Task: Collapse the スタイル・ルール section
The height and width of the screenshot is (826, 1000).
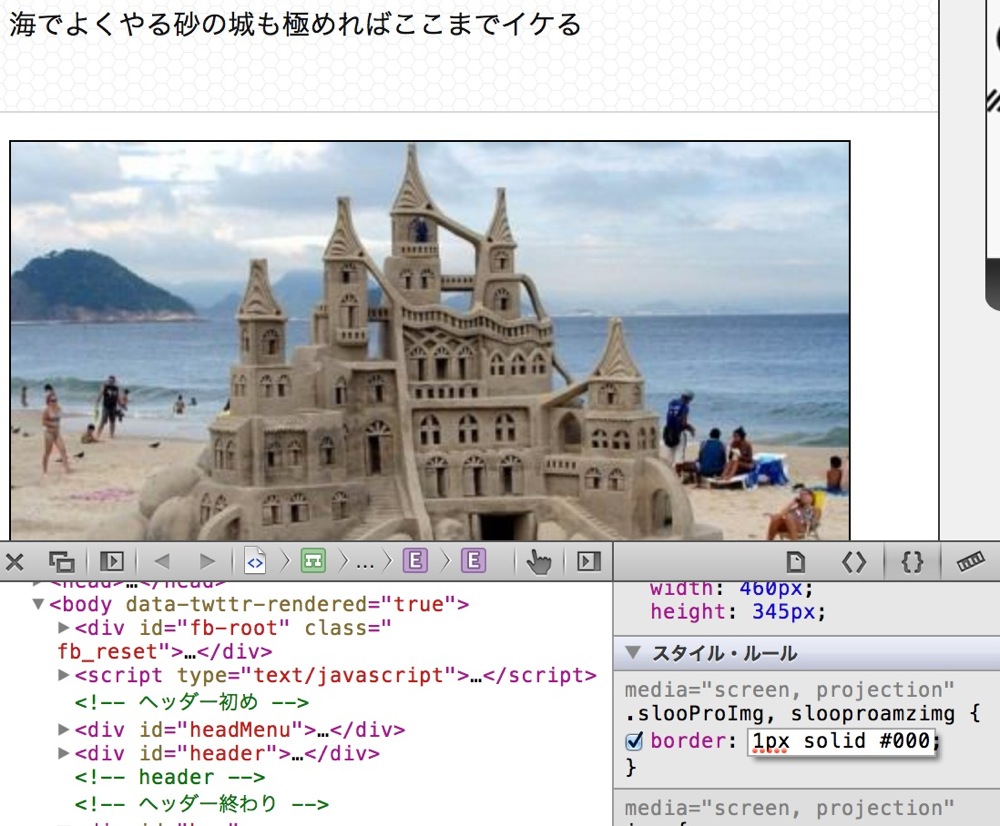Action: [633, 653]
